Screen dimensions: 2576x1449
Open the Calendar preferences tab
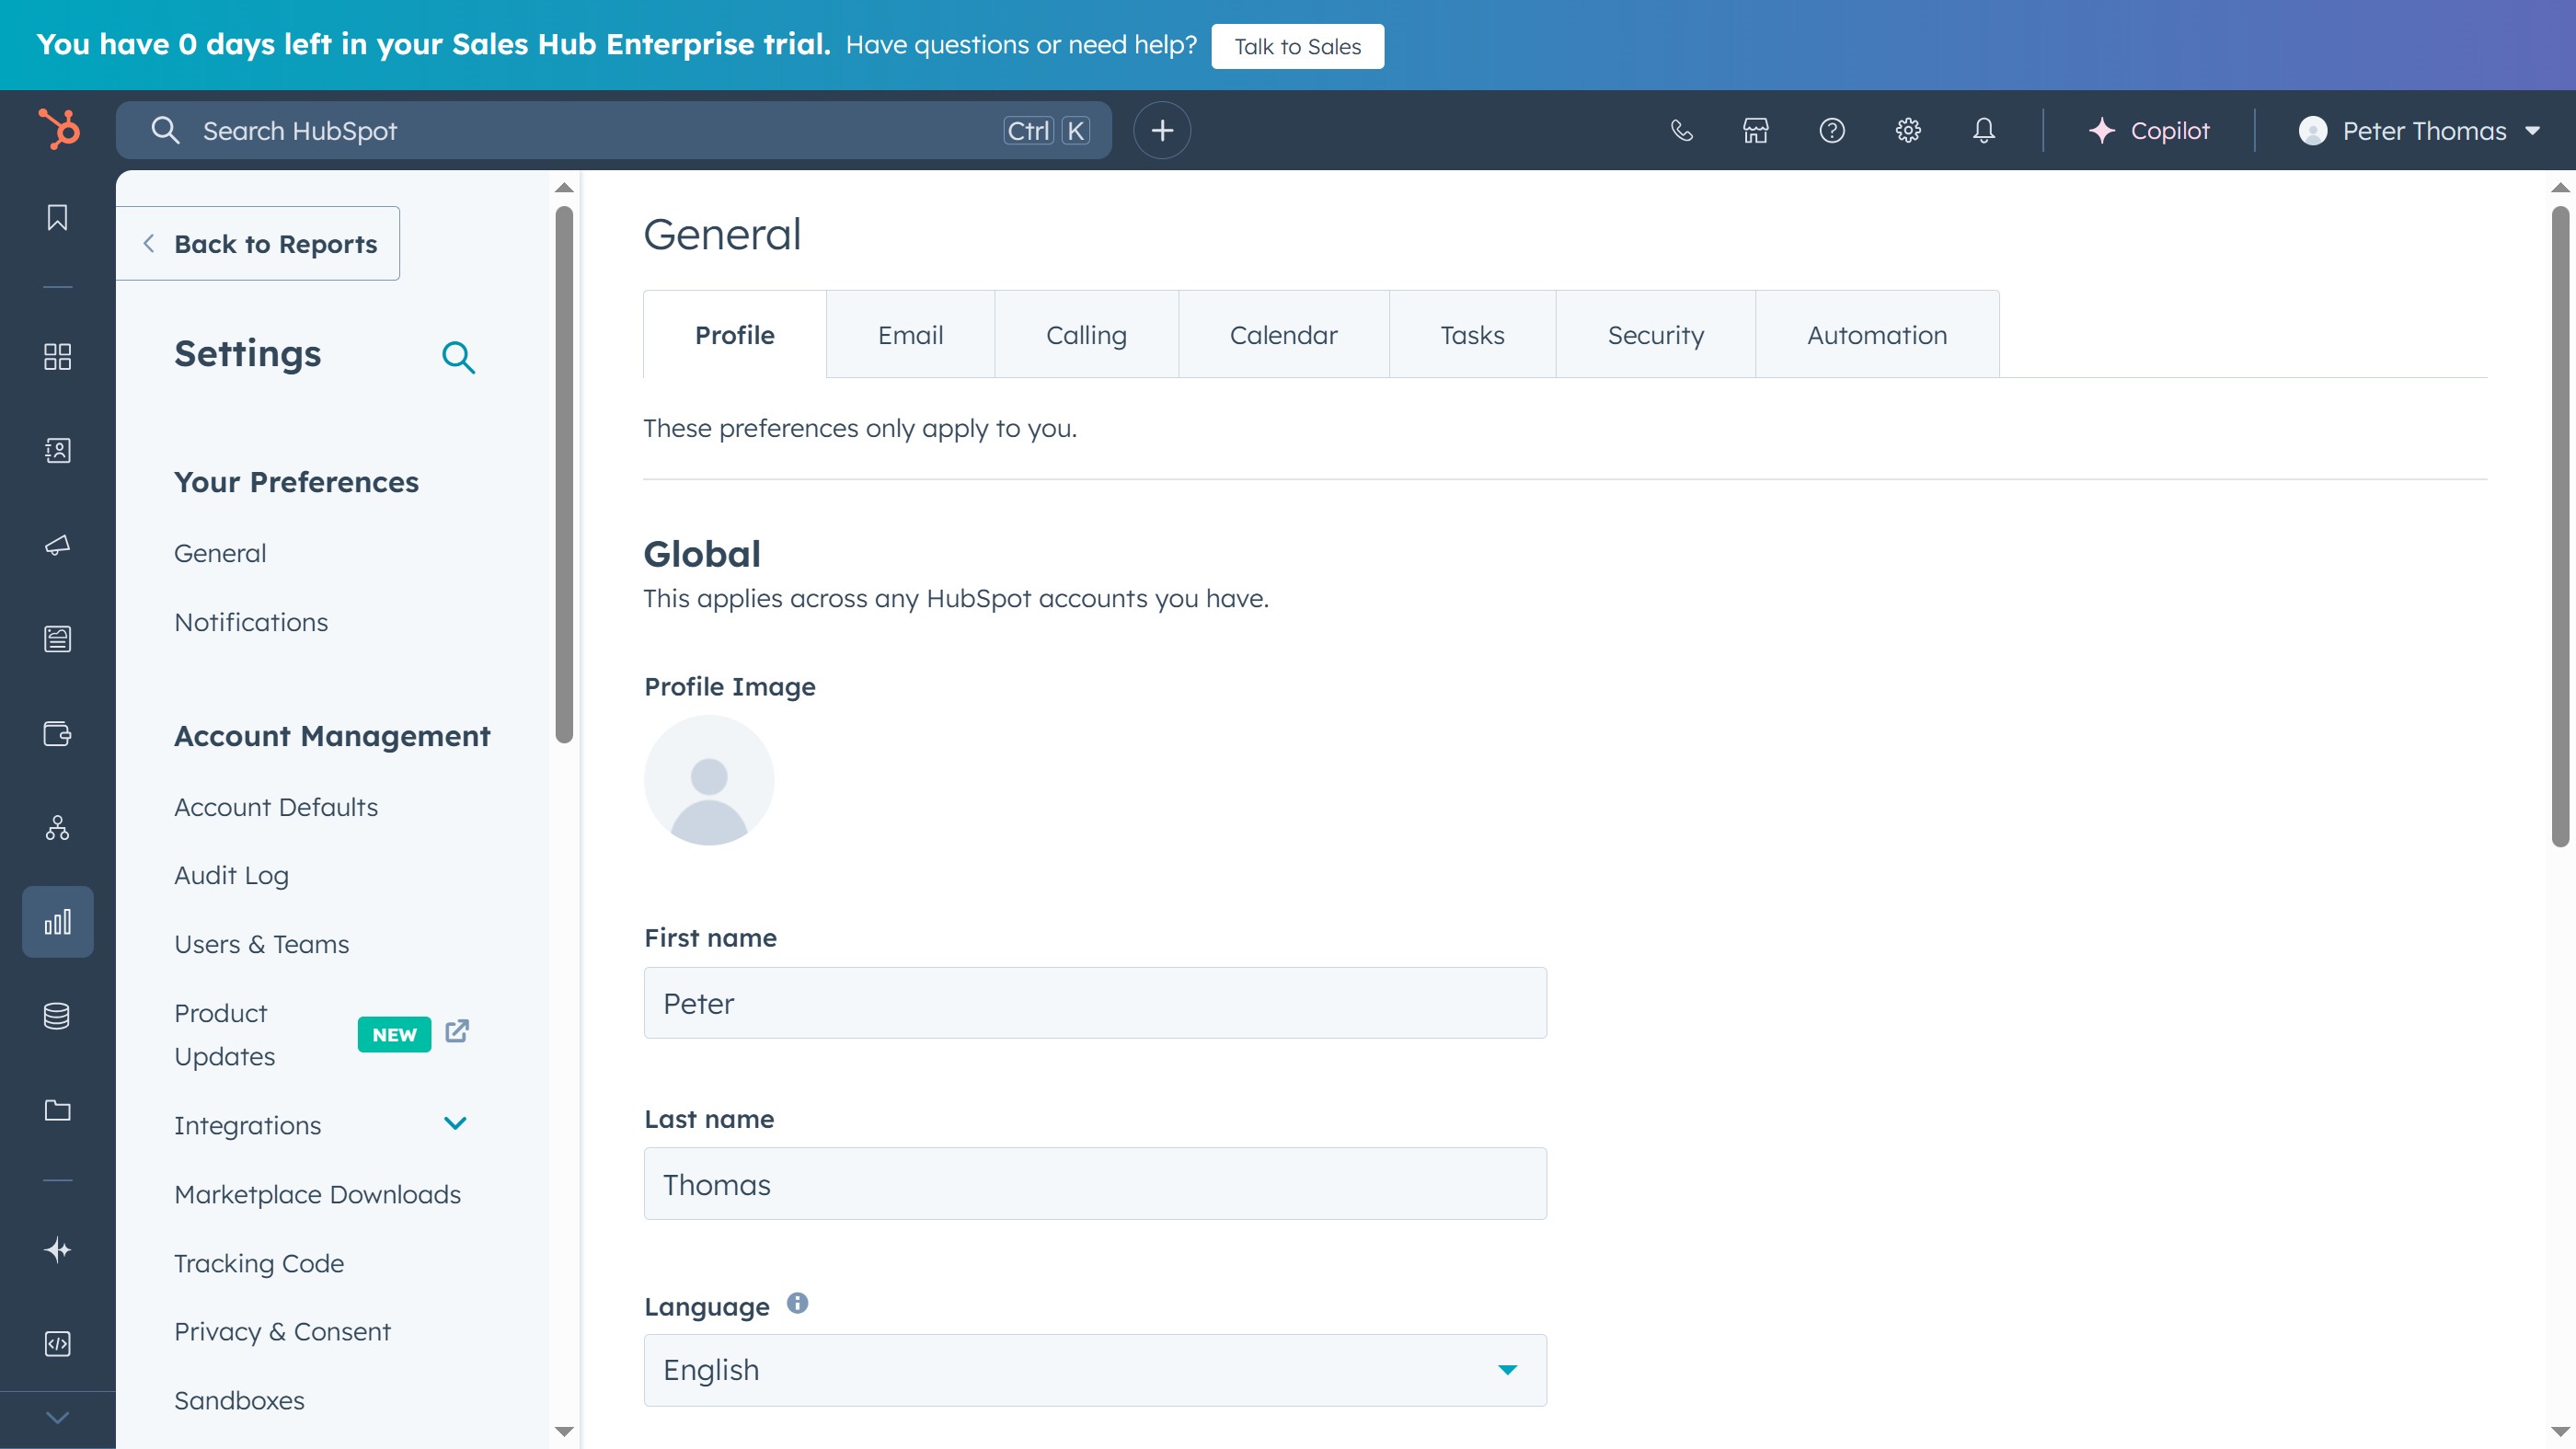click(1283, 334)
